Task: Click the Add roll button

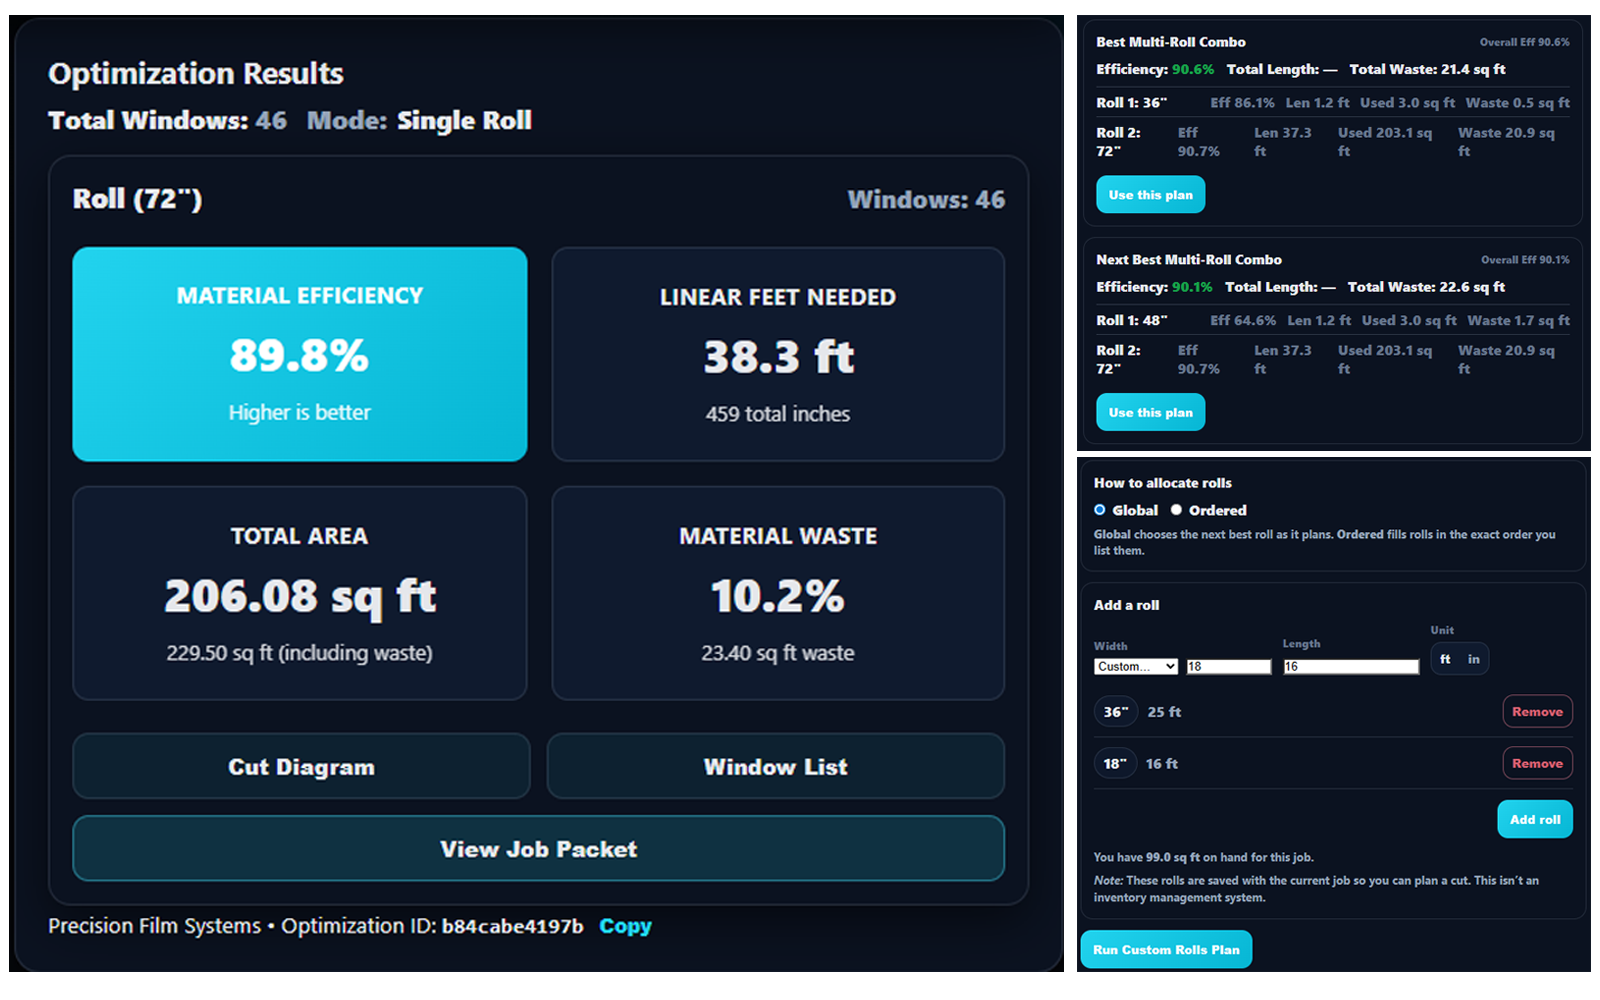Action: click(1535, 819)
